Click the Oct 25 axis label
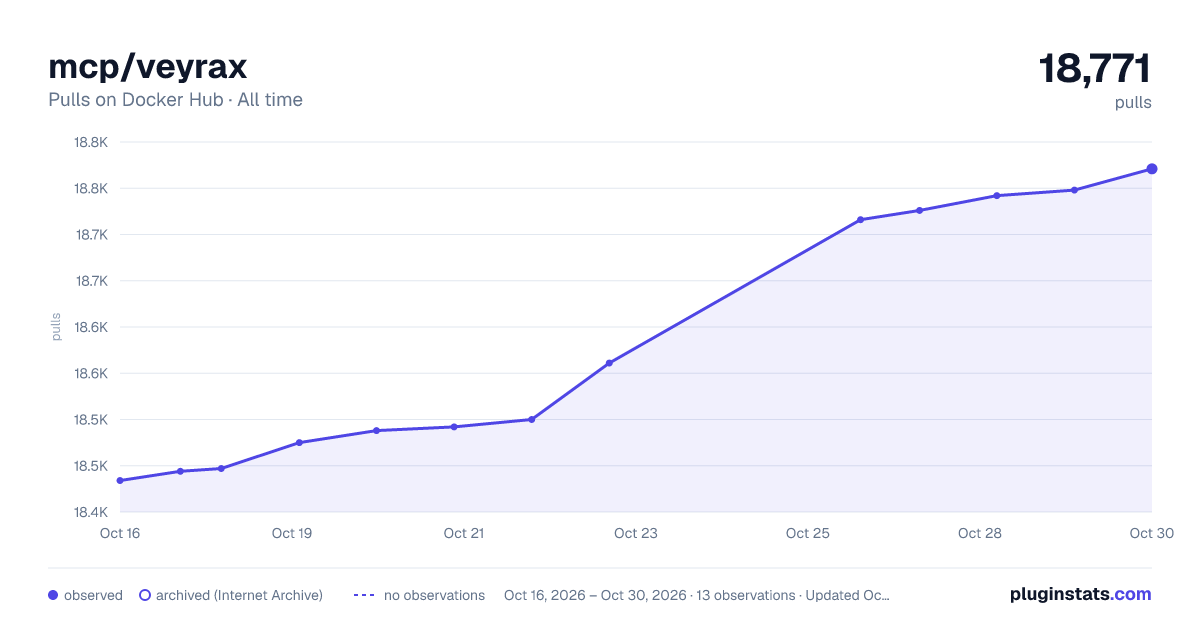The width and height of the screenshot is (1200, 630). (808, 533)
